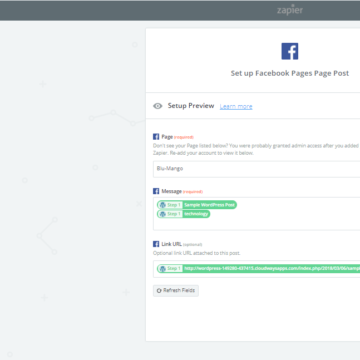Select the Sample WordPress Post token
The height and width of the screenshot is (360, 360).
click(197, 205)
